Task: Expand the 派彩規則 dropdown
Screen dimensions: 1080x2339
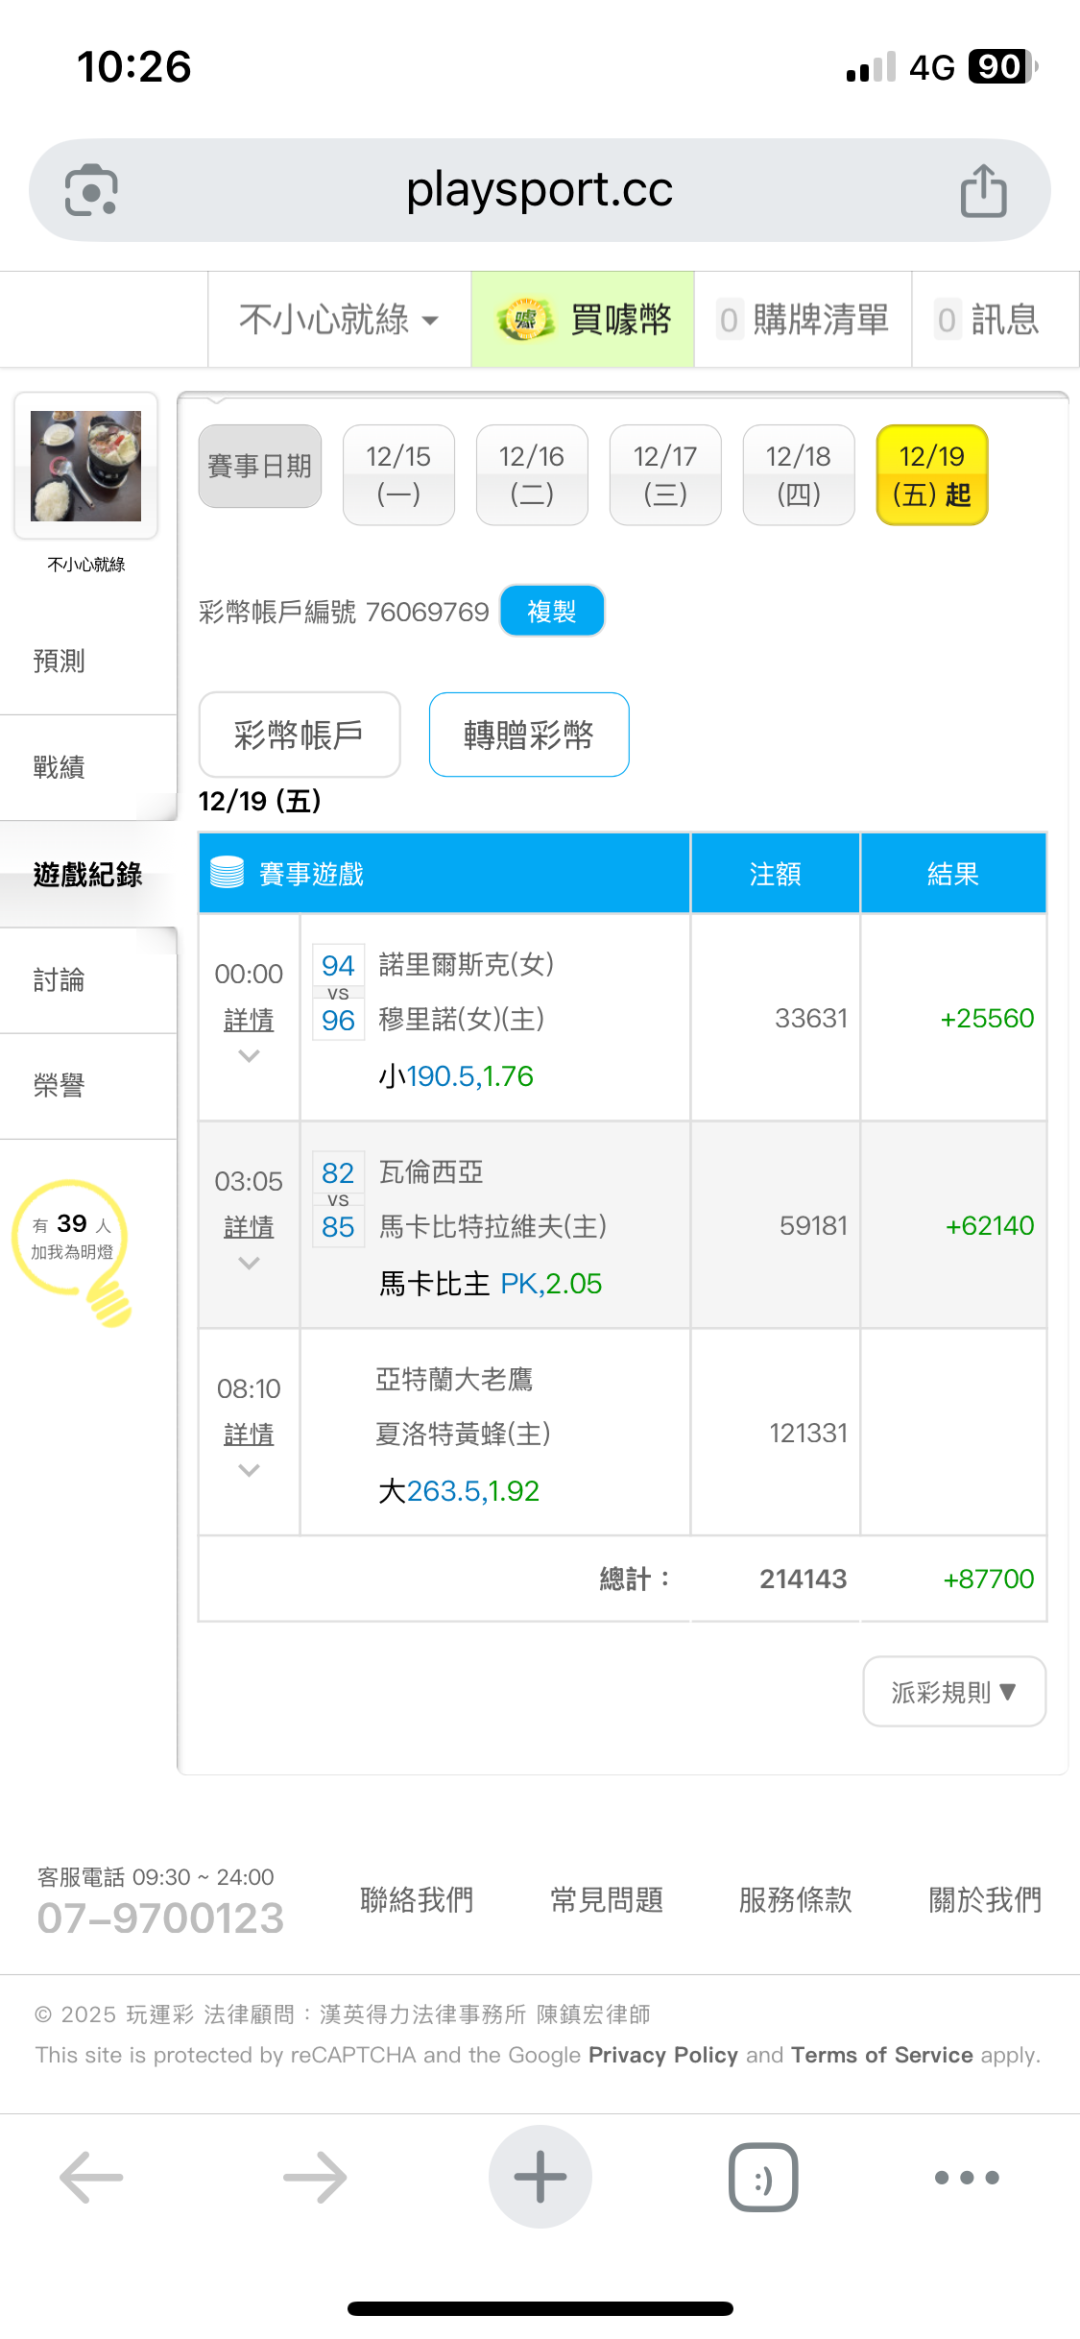Action: 954,1691
